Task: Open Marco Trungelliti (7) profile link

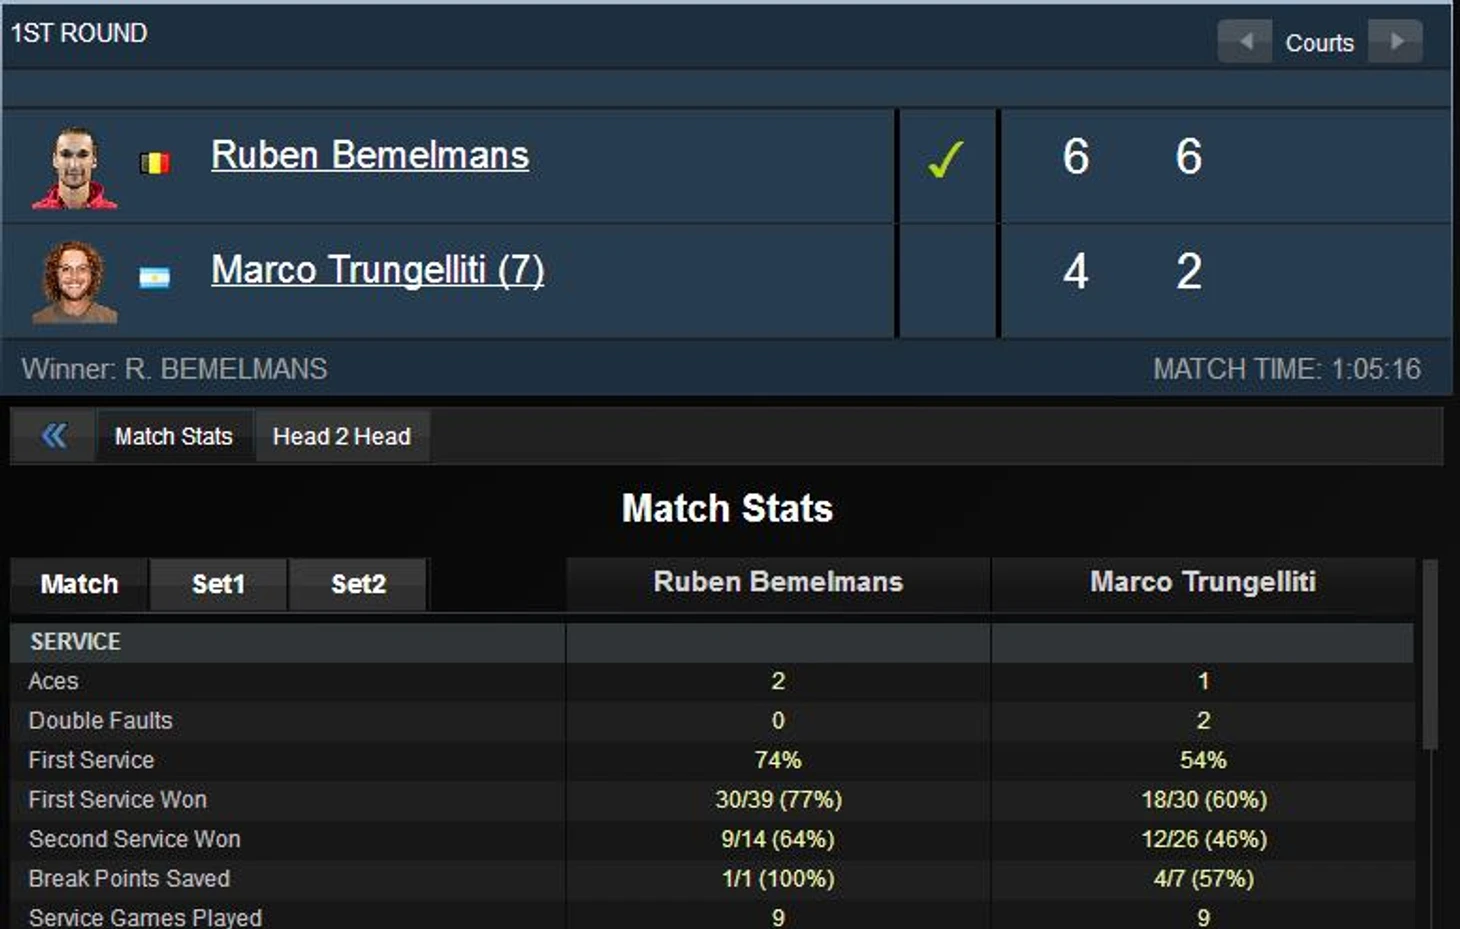Action: (378, 270)
